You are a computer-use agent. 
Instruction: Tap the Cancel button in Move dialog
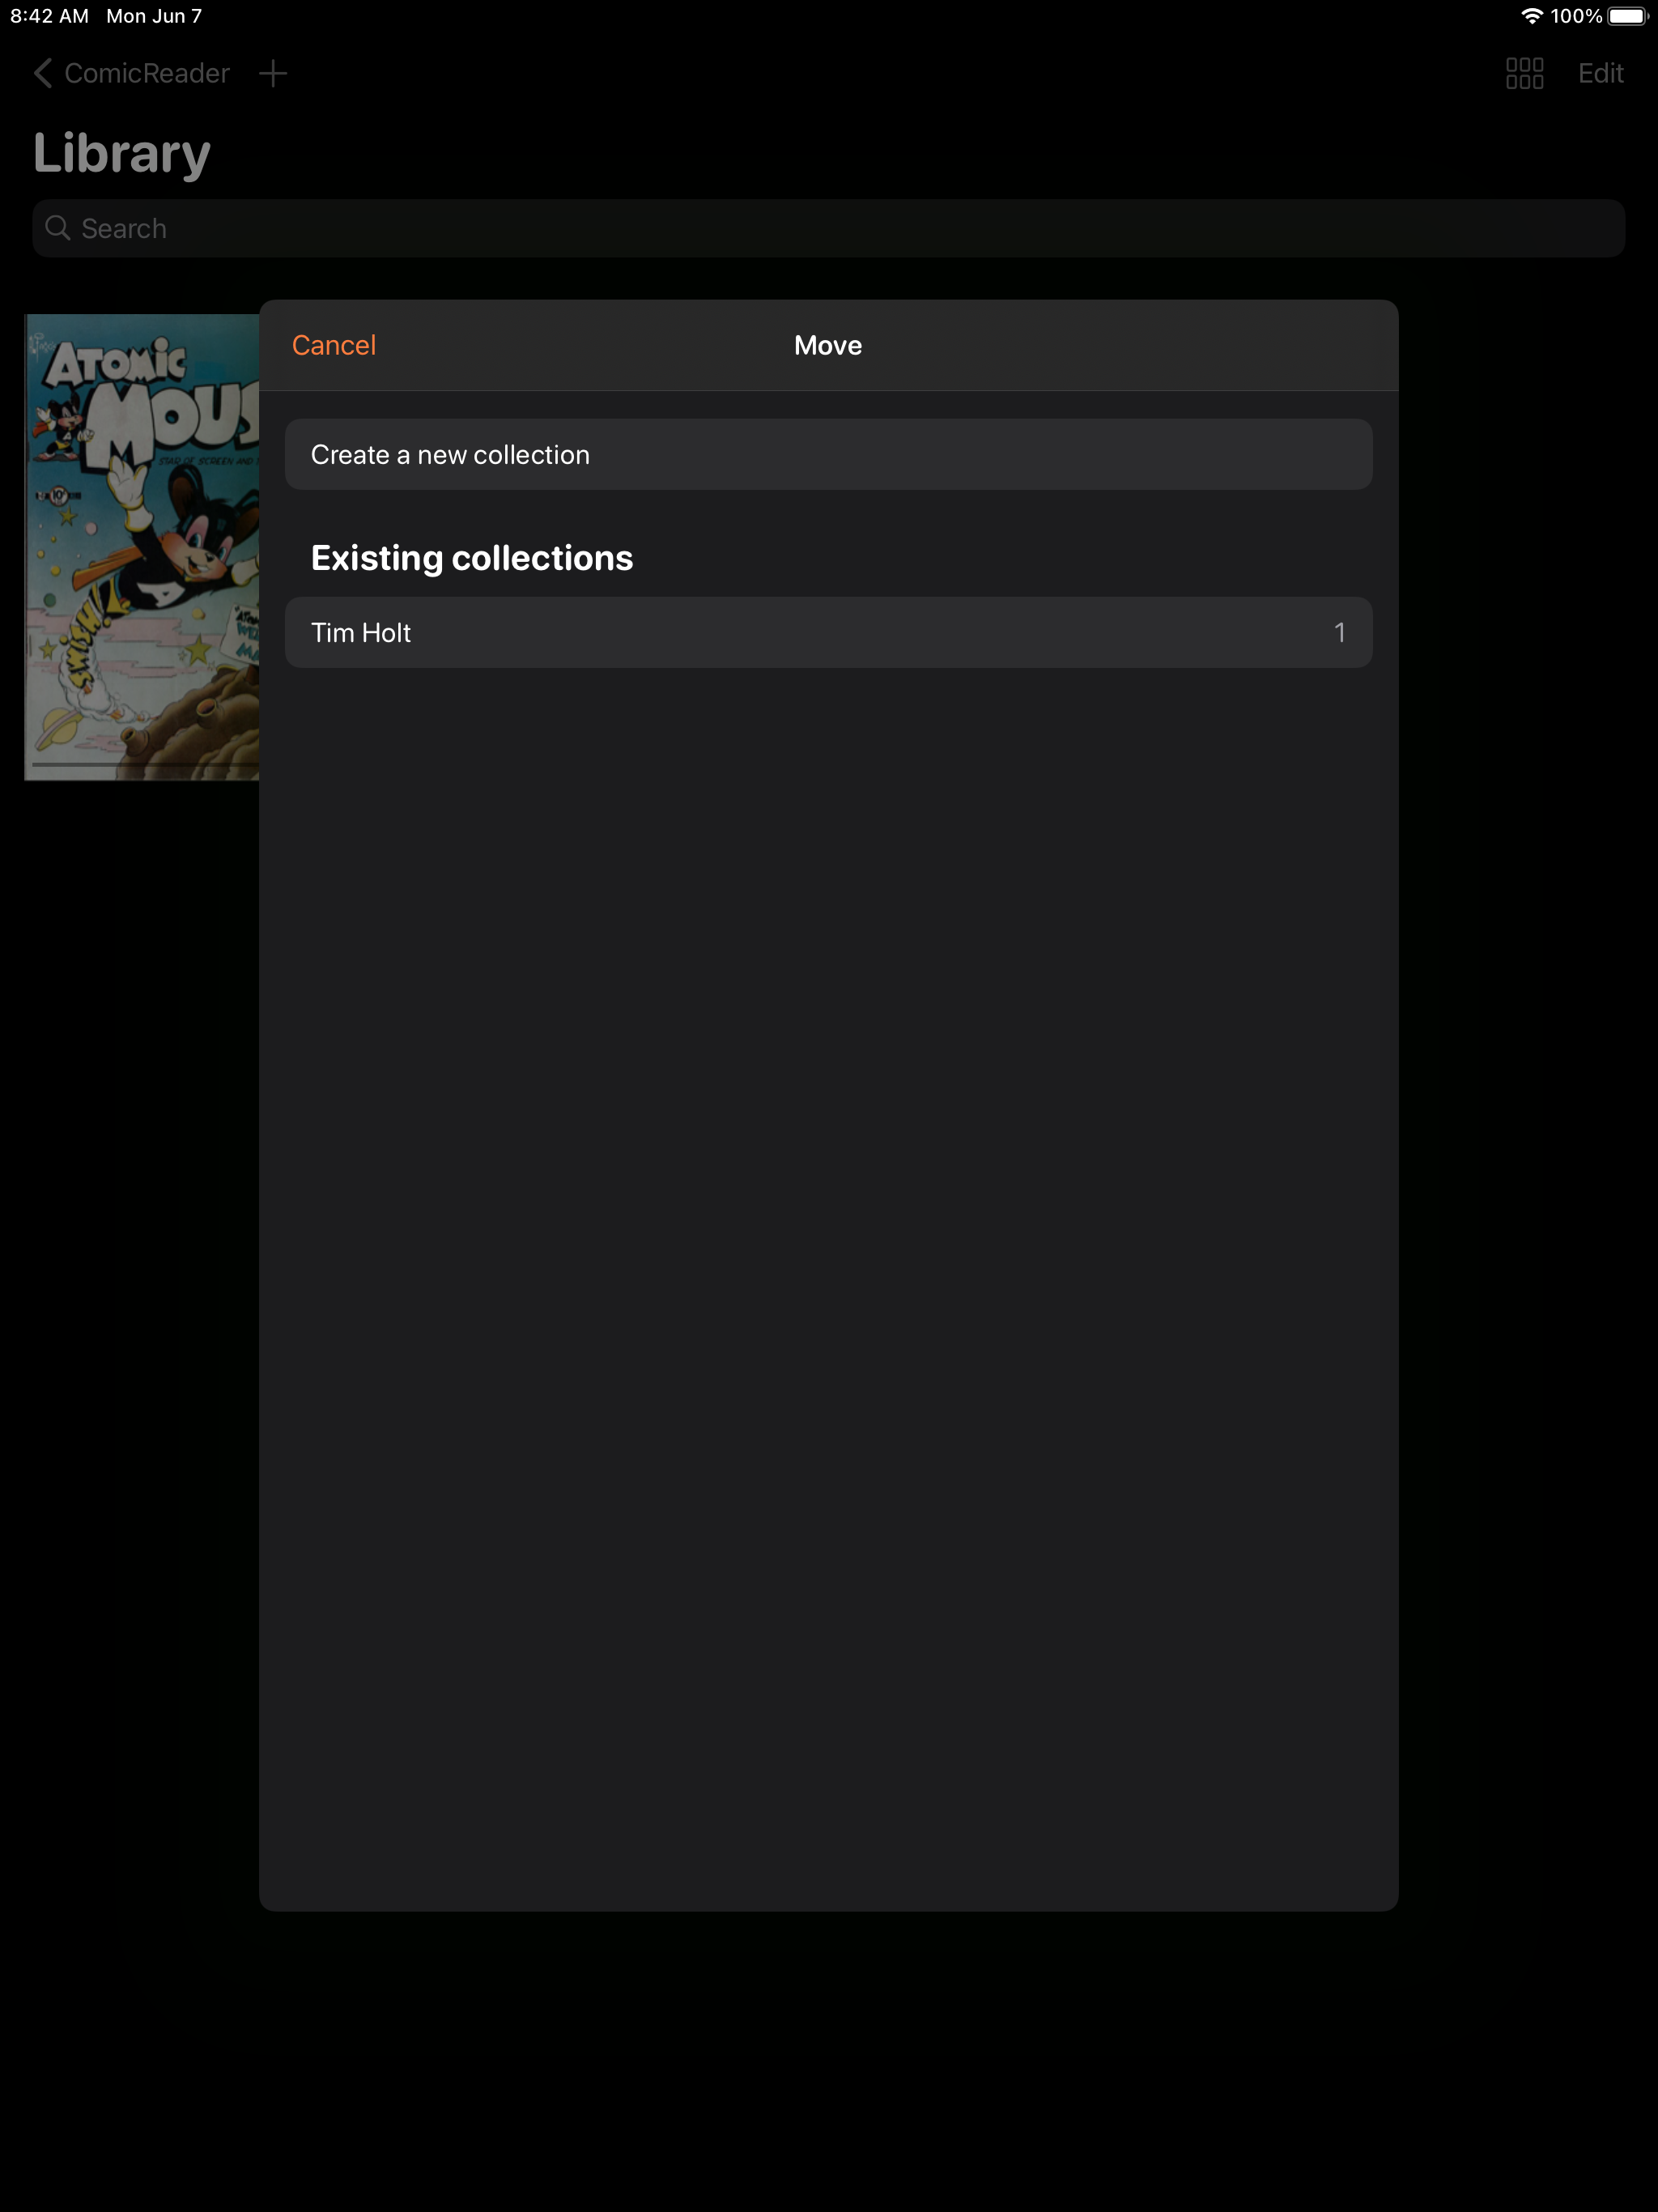(x=333, y=345)
